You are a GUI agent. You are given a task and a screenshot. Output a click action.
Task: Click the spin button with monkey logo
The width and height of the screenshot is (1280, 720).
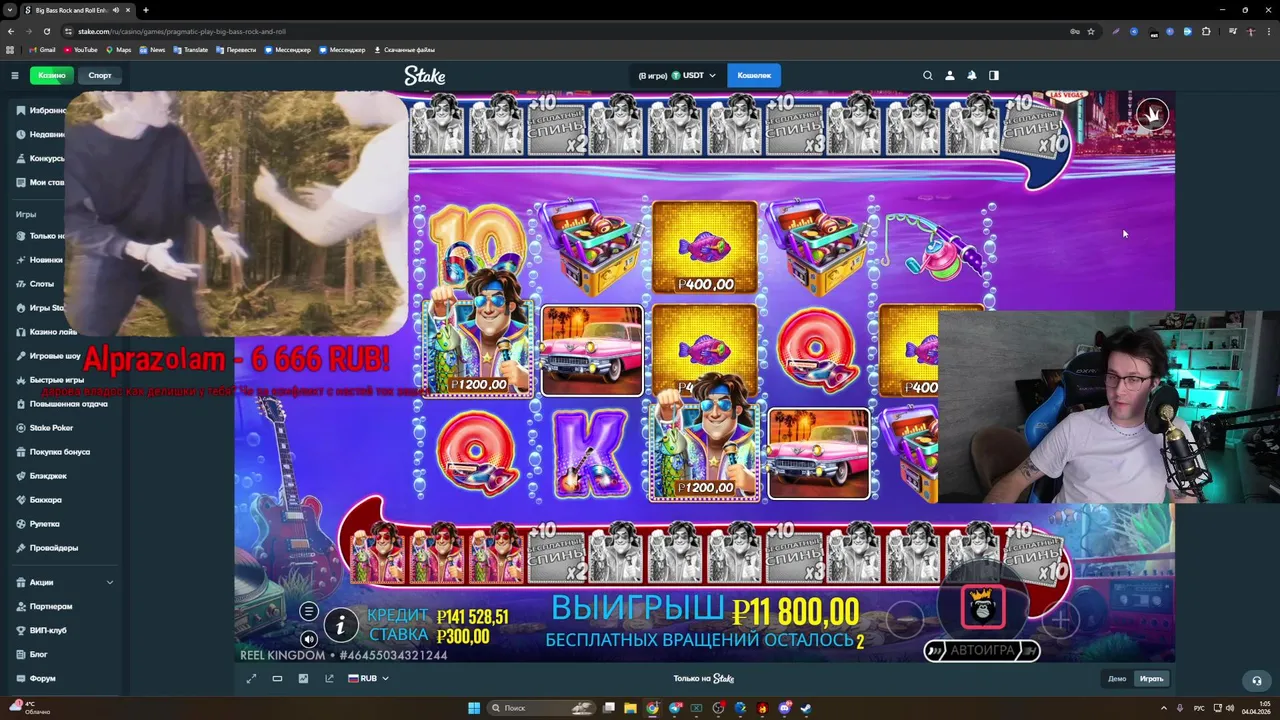[983, 607]
